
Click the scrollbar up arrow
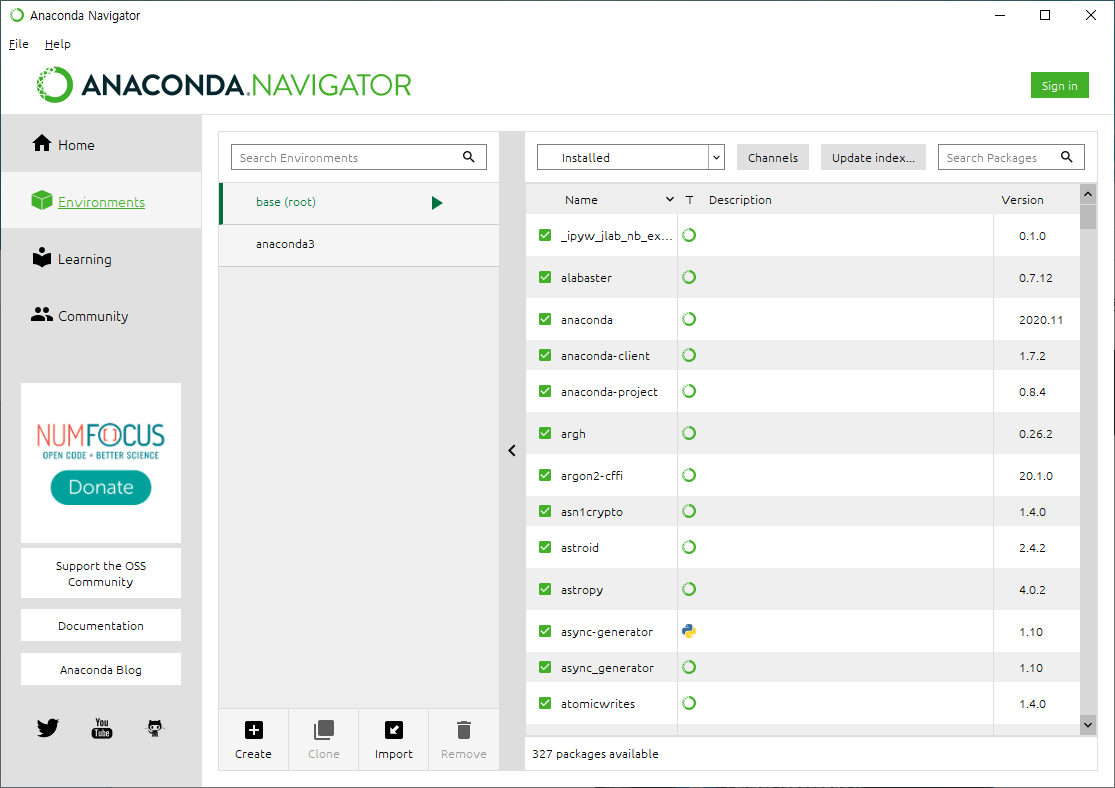pyautogui.click(x=1088, y=193)
